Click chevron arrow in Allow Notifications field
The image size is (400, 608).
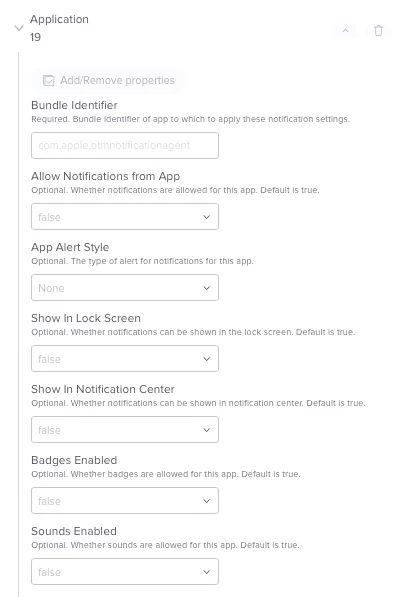tap(207, 217)
